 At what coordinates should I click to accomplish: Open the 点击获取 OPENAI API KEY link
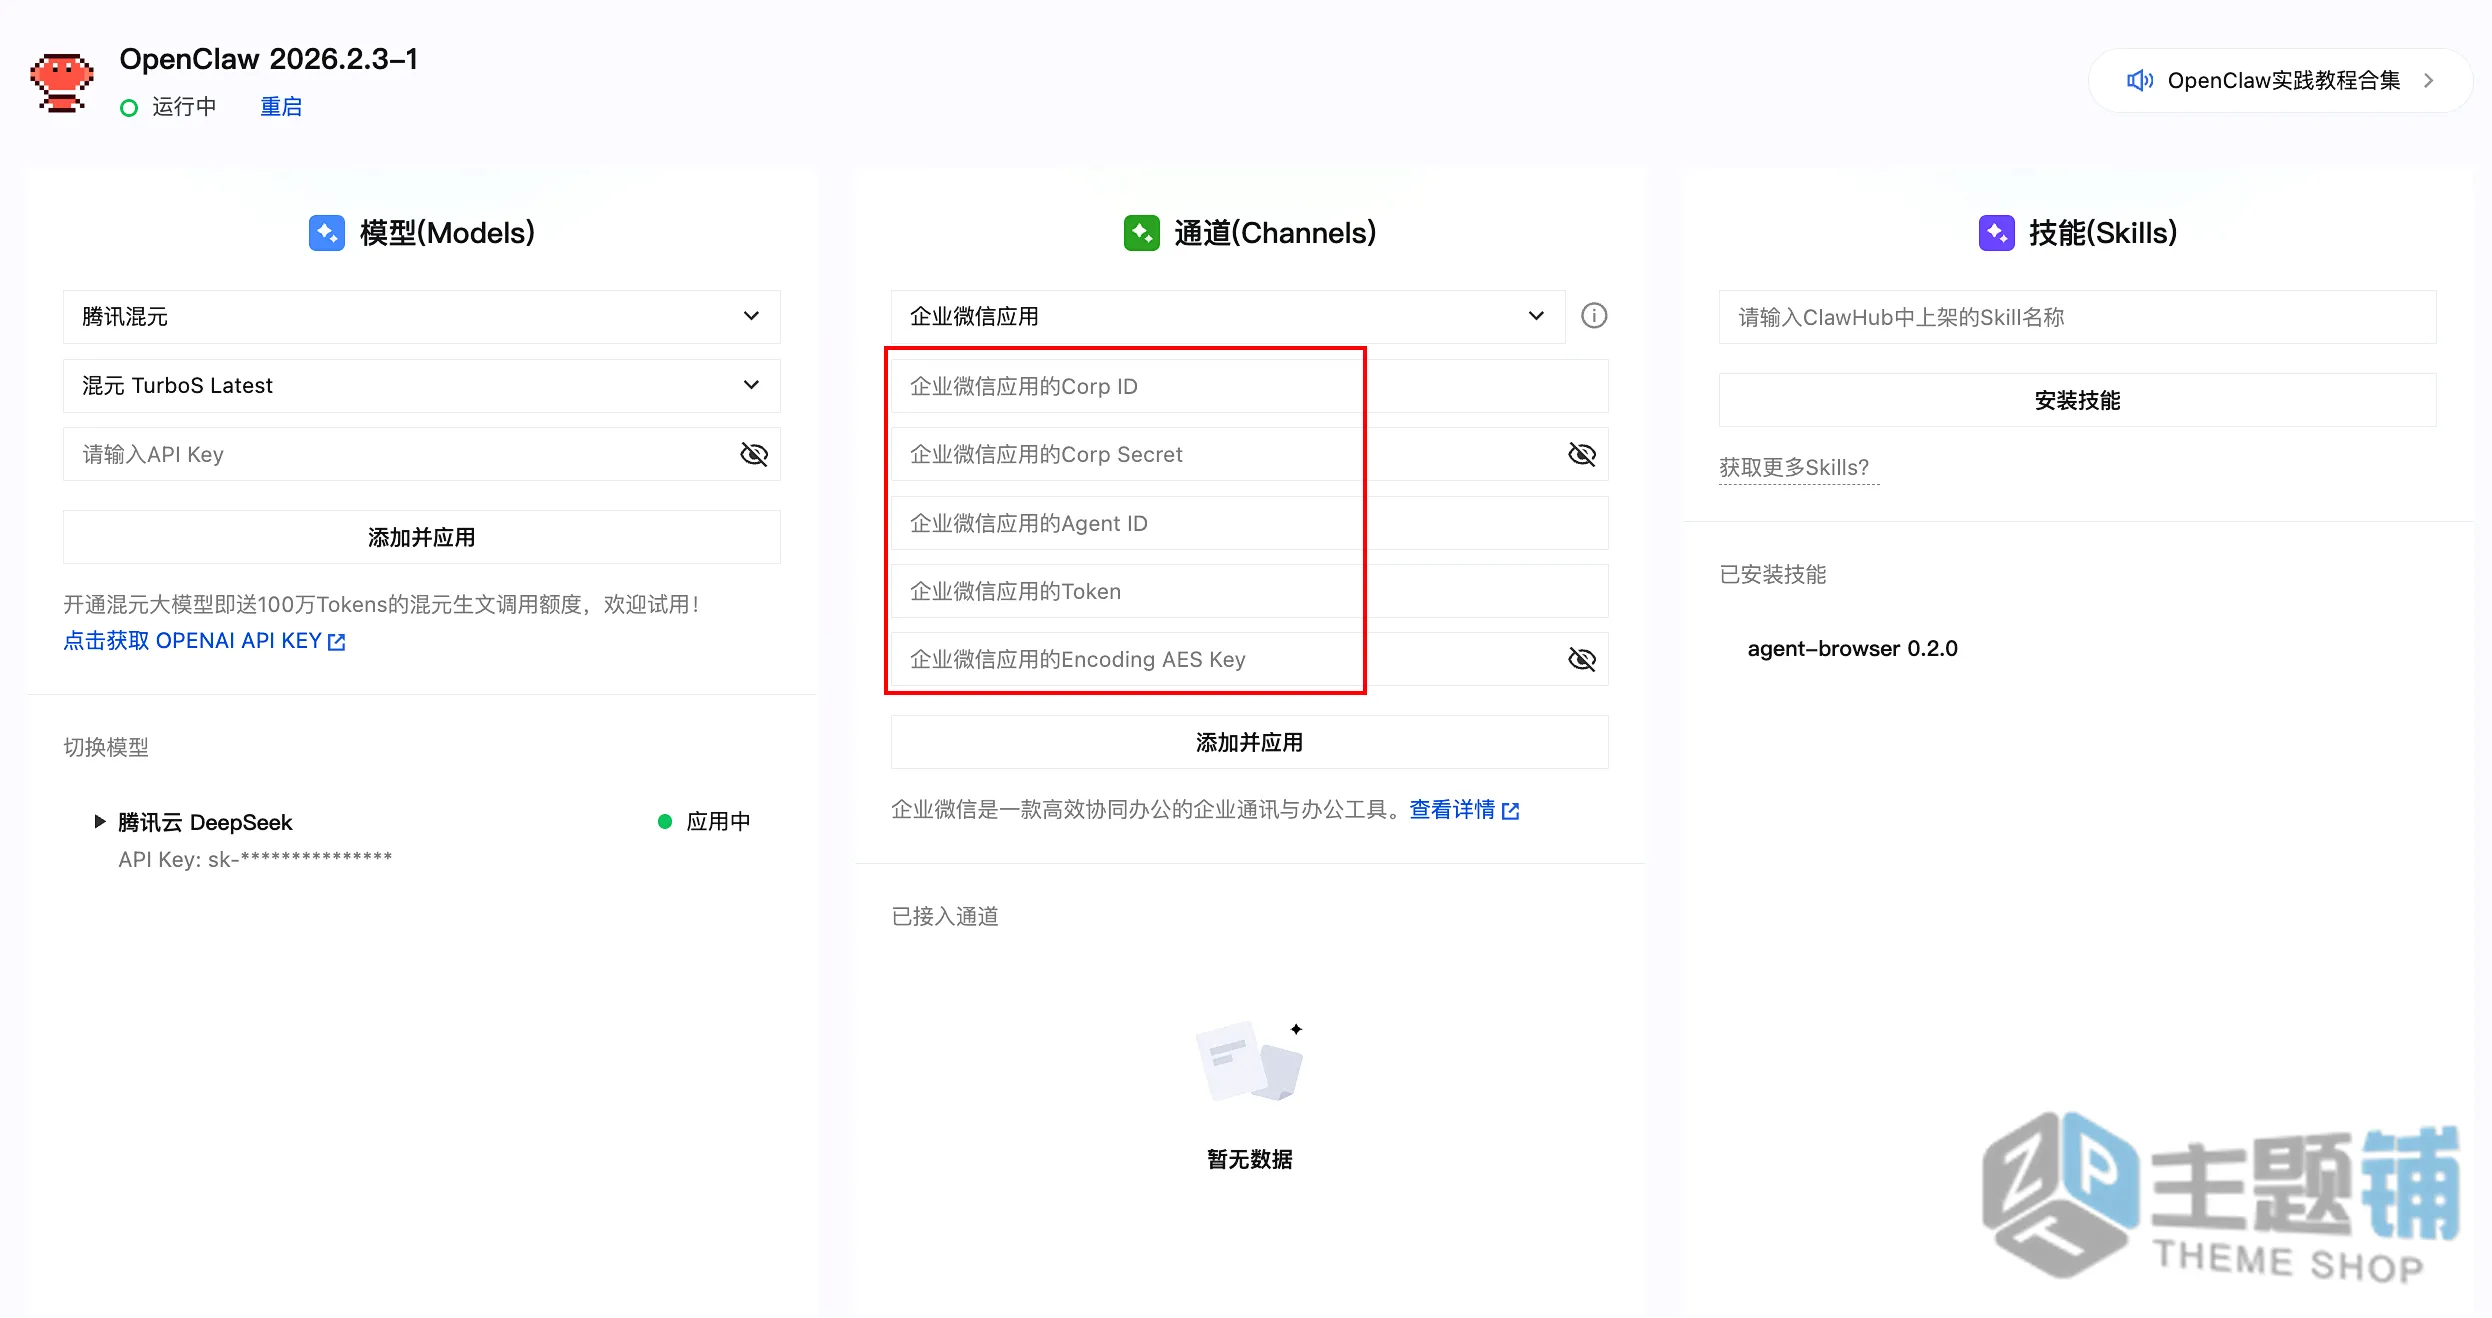click(x=204, y=641)
